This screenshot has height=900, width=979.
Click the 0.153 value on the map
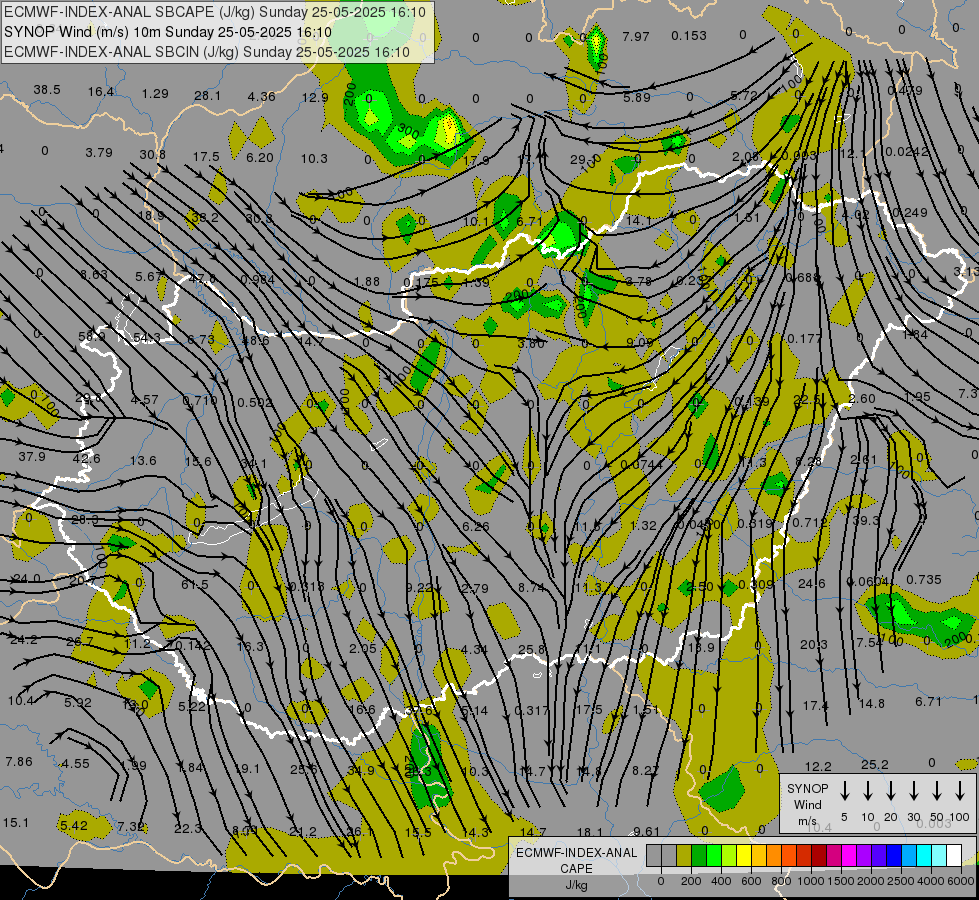click(x=689, y=36)
